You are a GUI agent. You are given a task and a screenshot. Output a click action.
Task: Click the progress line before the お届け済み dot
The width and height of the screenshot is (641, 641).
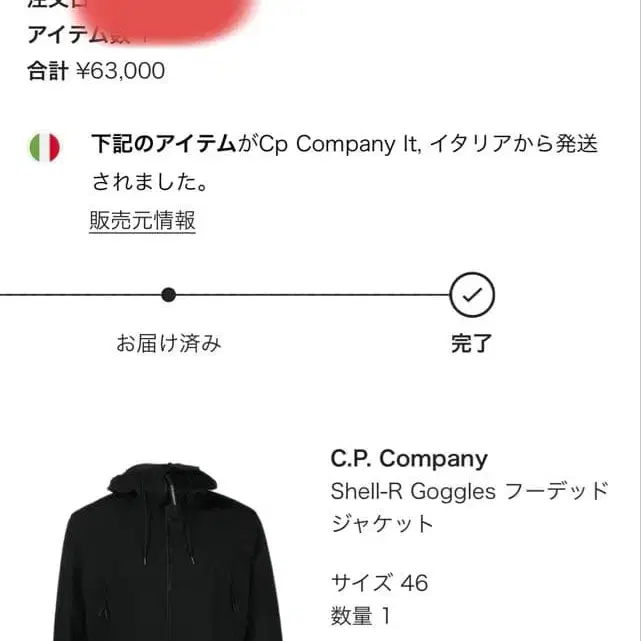(80, 295)
